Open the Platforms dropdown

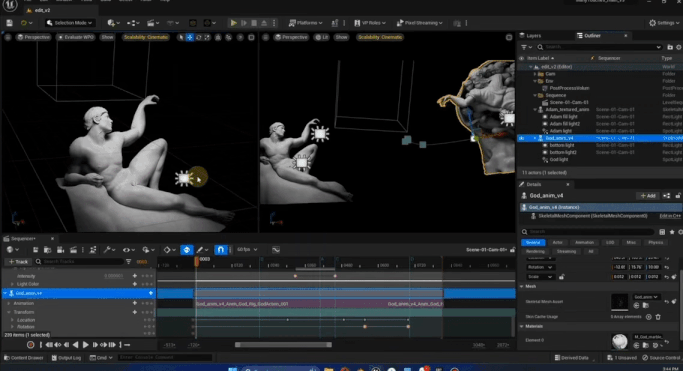pos(305,23)
